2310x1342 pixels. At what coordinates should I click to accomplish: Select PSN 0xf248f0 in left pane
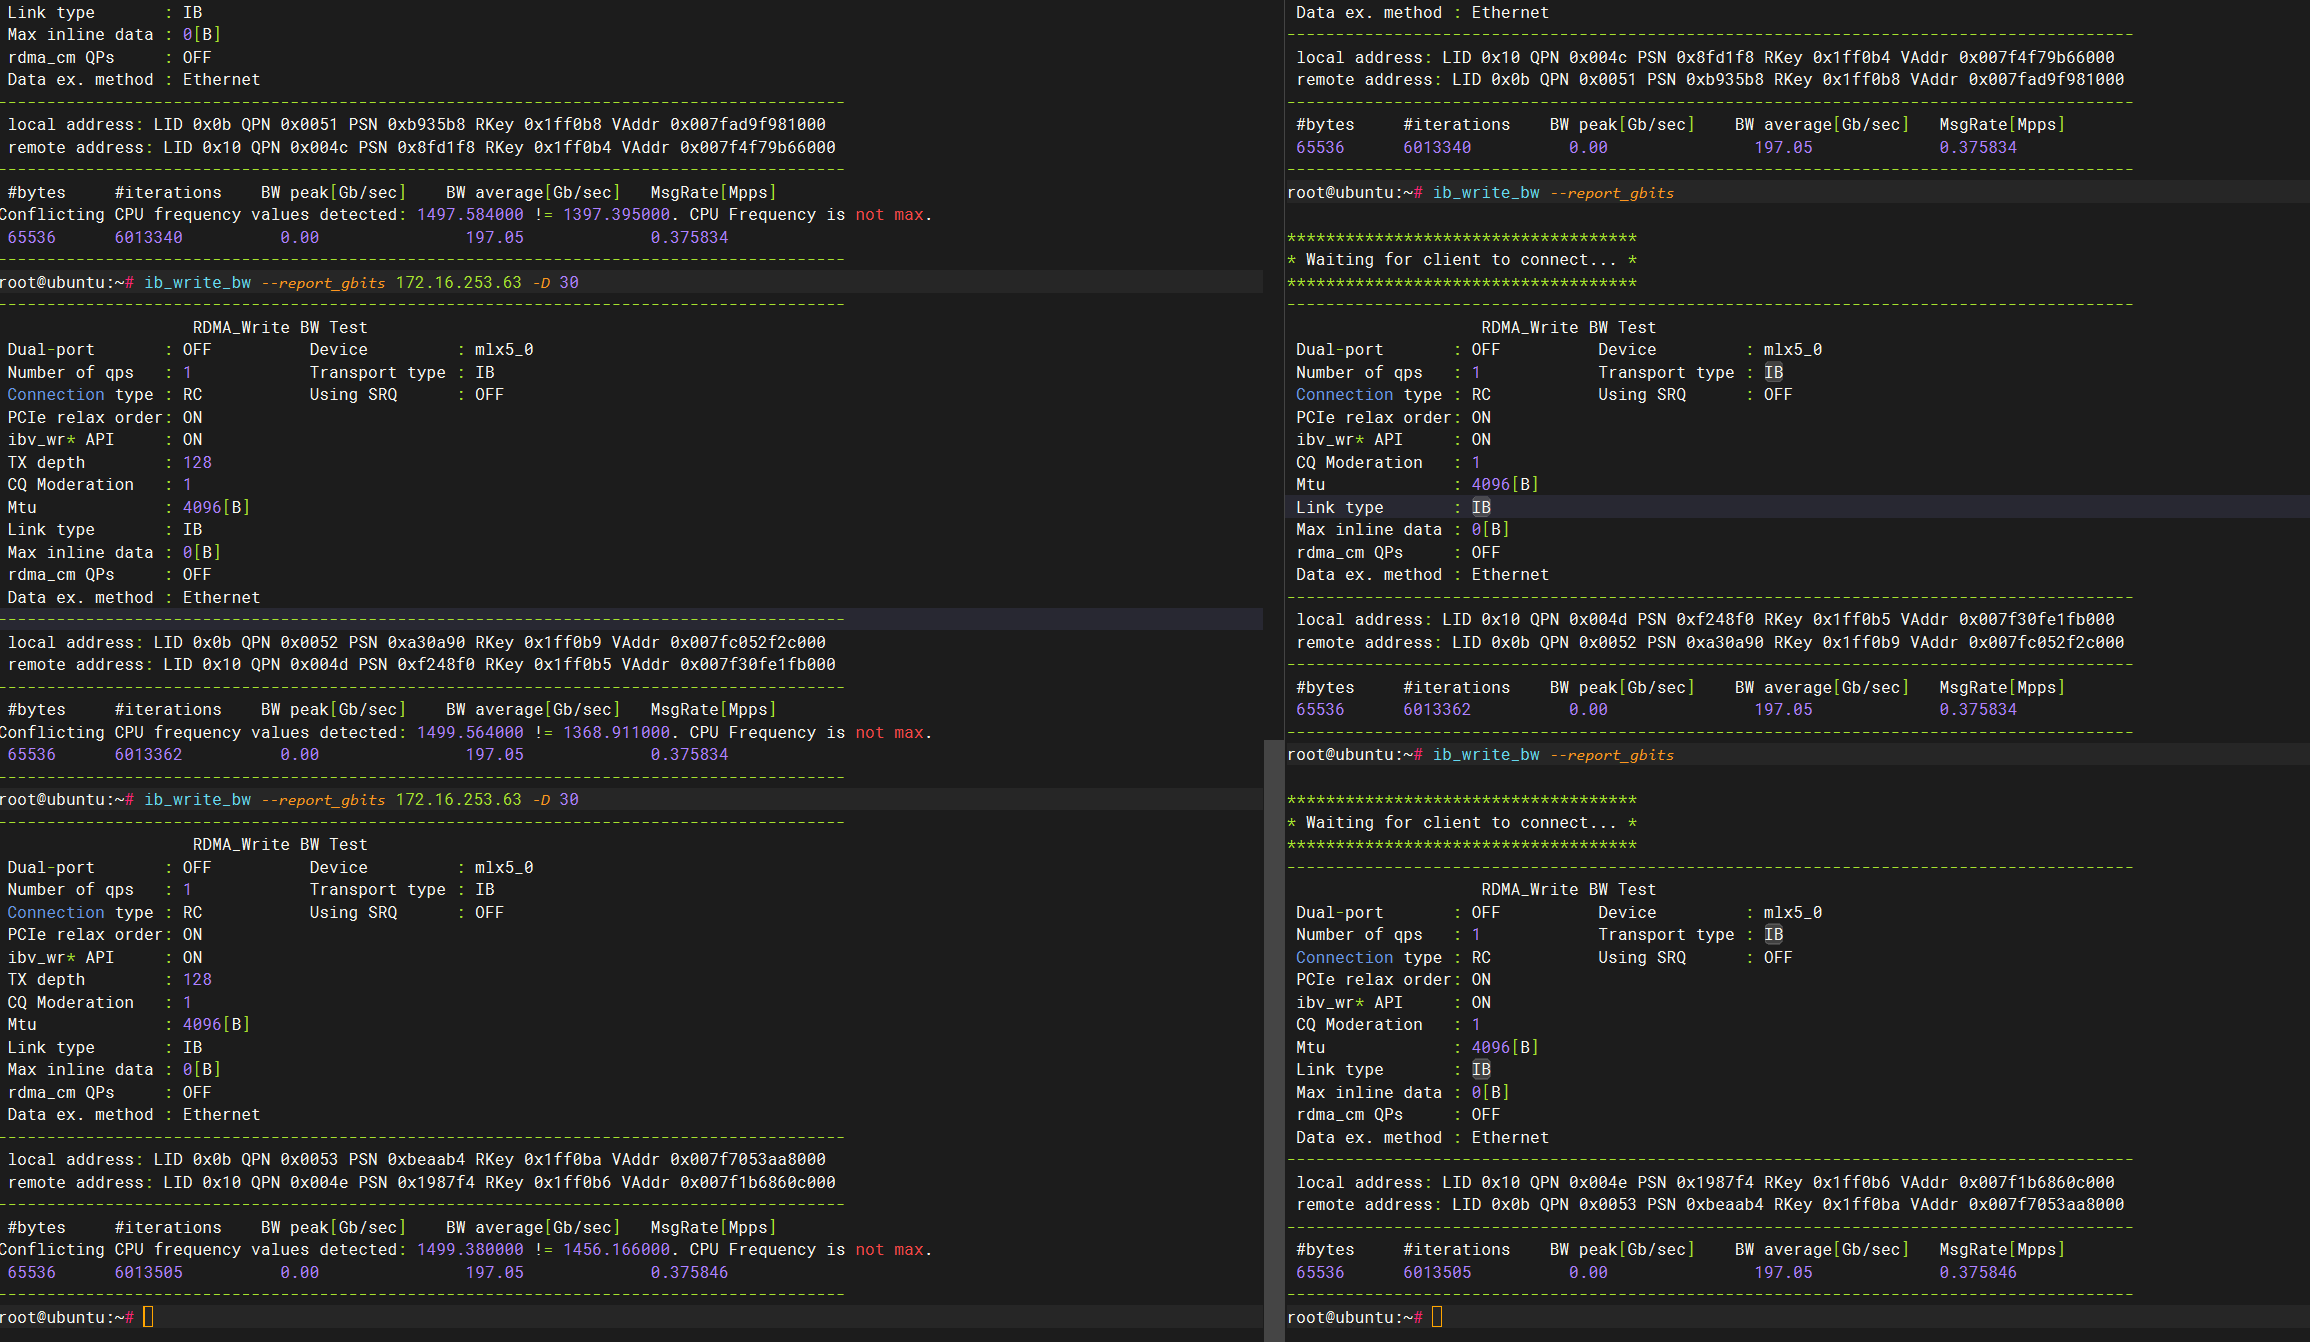[x=436, y=665]
